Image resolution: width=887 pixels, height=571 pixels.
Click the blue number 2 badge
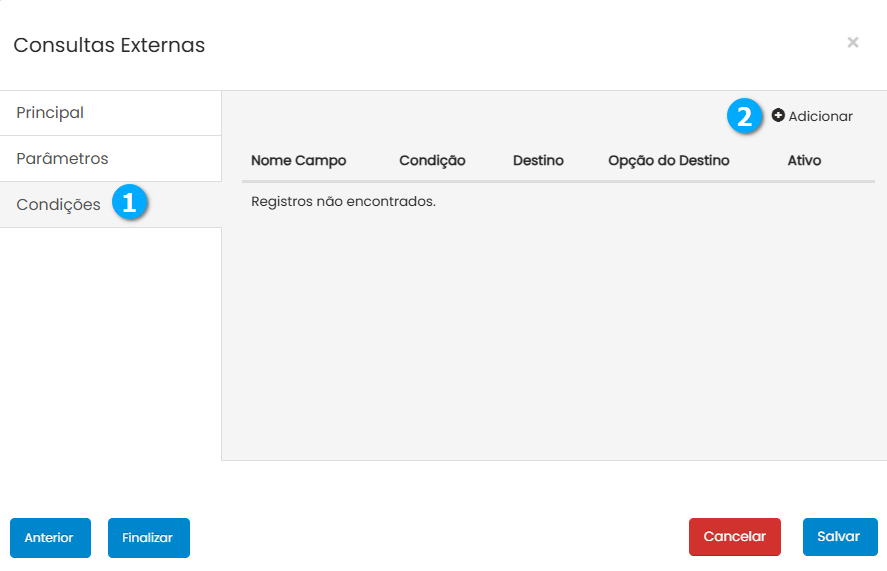[x=743, y=116]
